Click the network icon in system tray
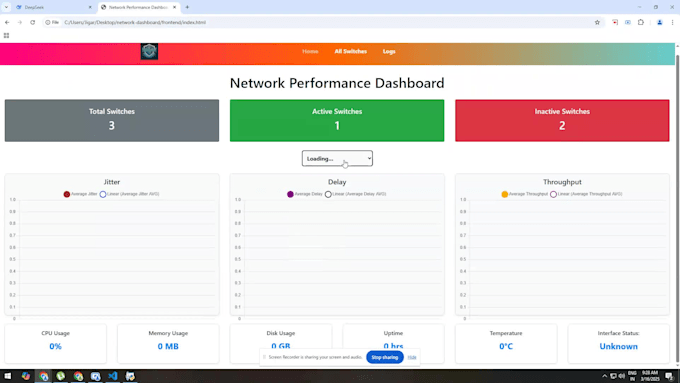 [613, 376]
